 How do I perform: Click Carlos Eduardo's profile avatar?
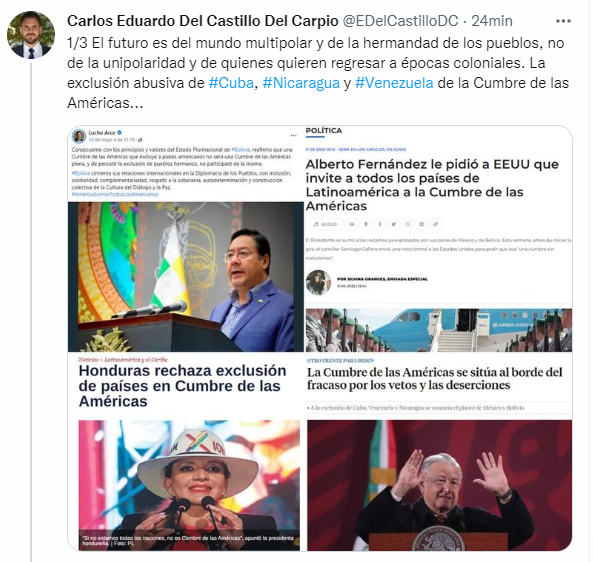[31, 35]
